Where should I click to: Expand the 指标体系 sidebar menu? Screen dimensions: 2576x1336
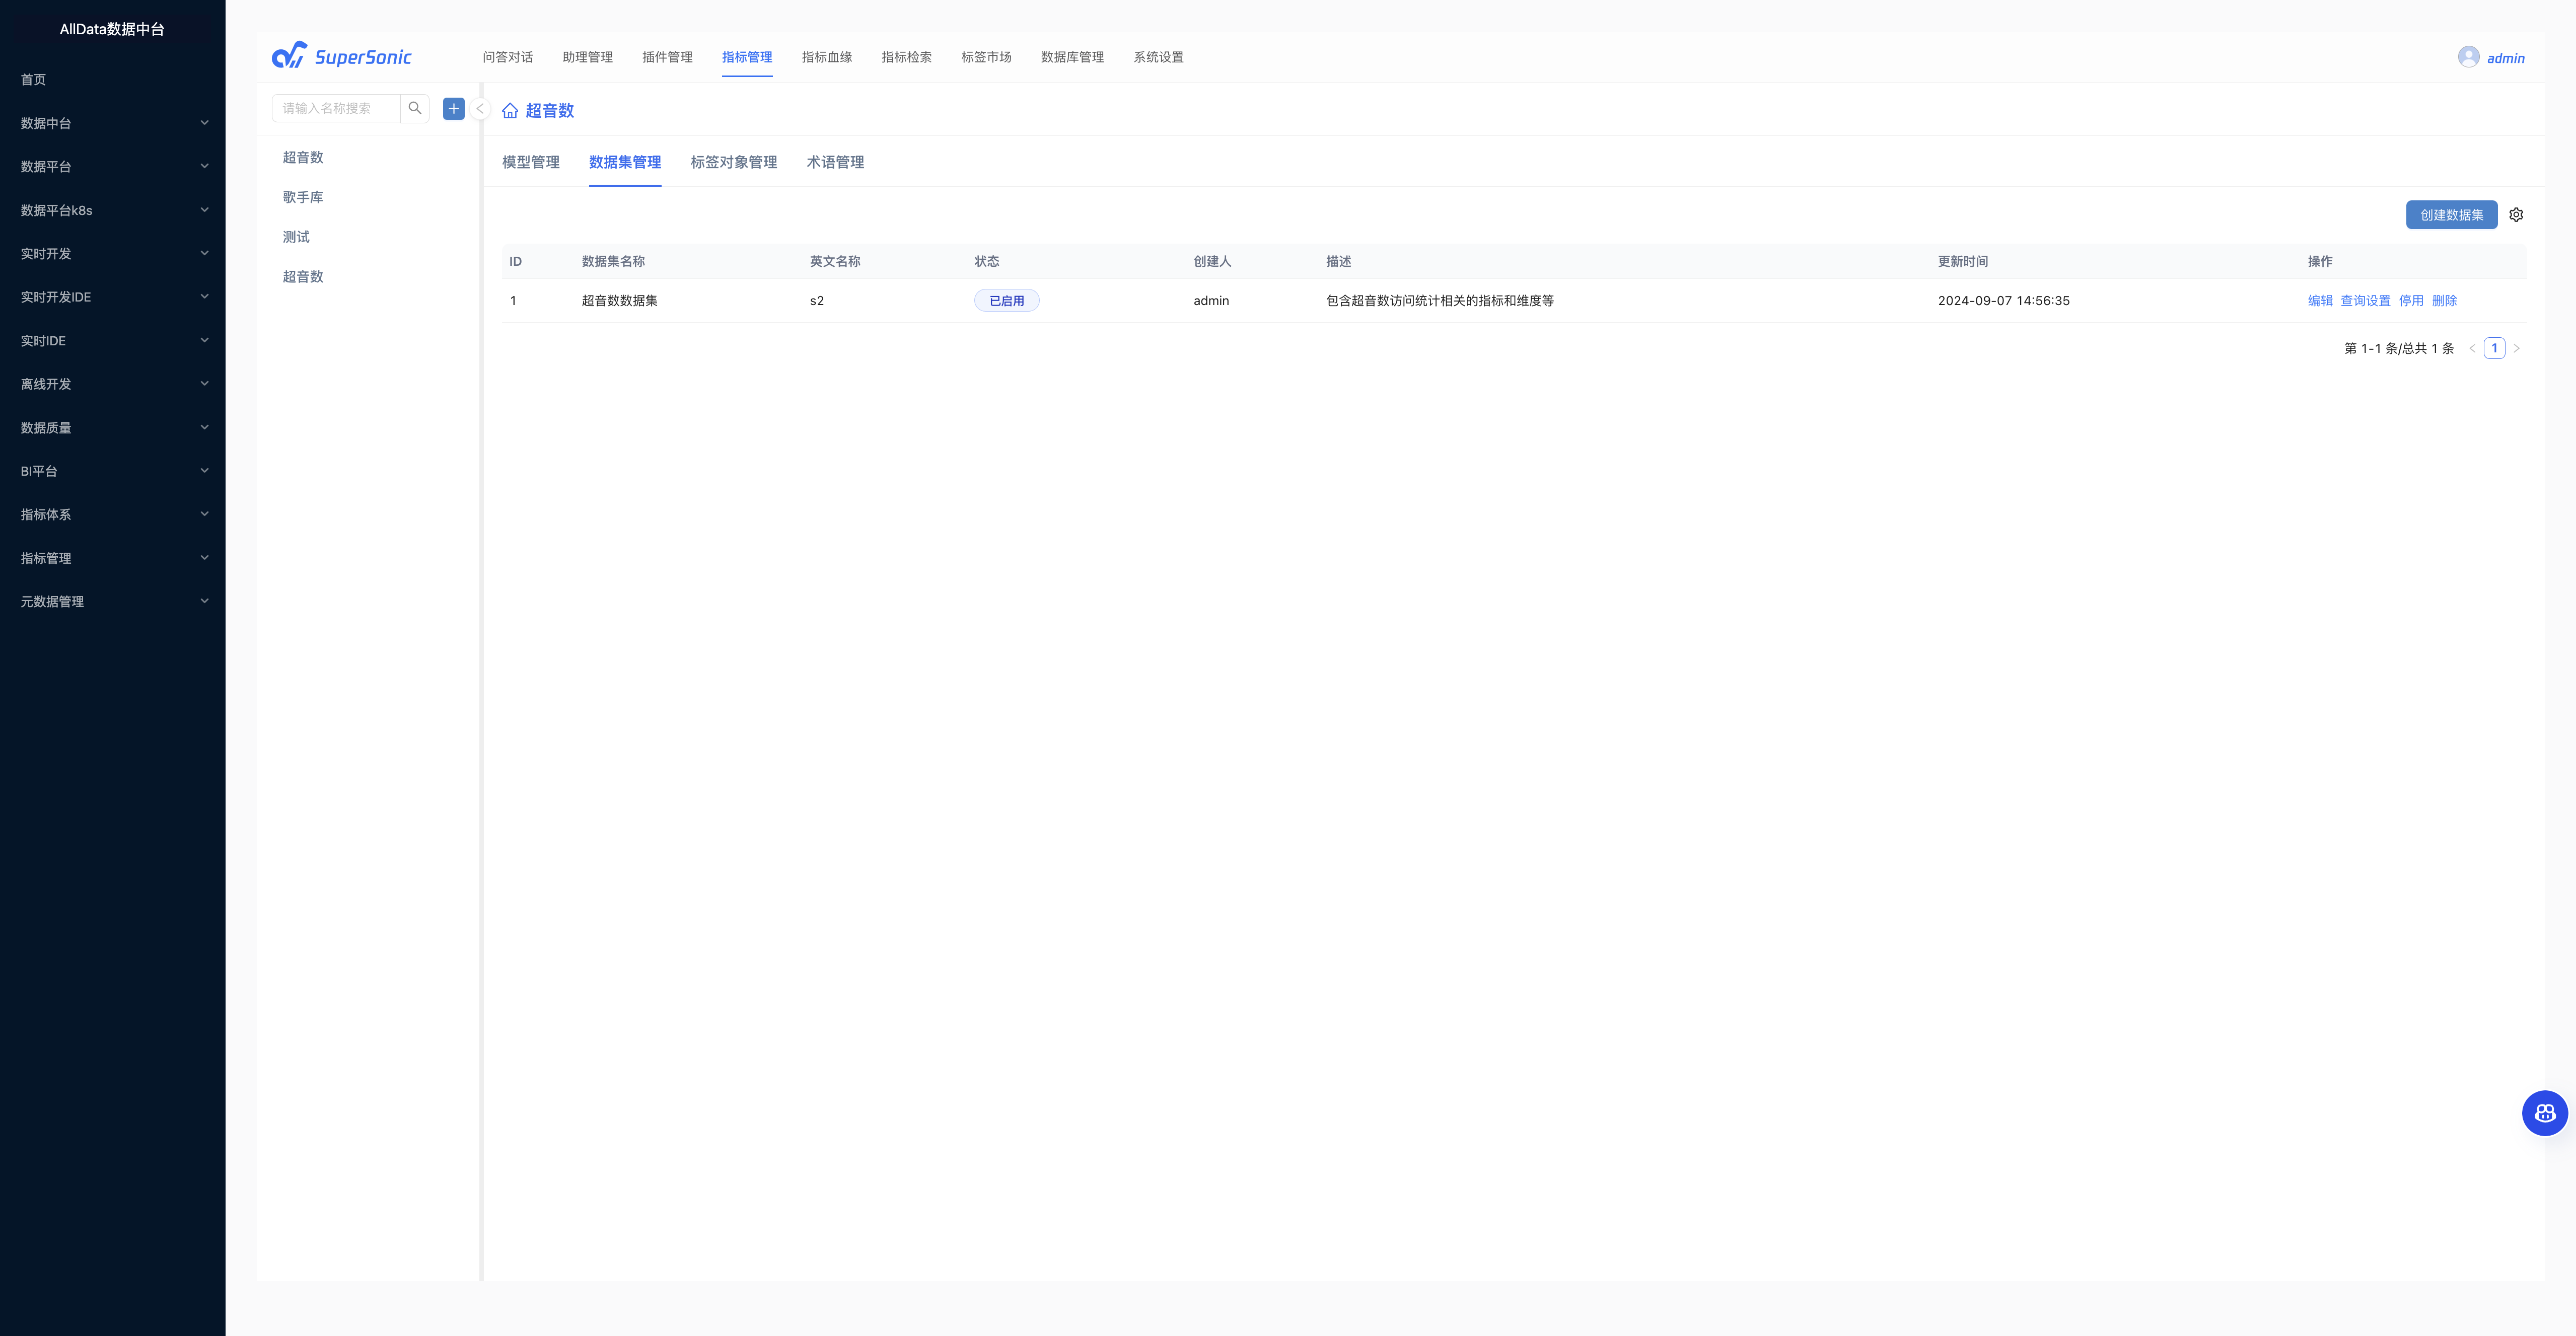click(x=113, y=514)
